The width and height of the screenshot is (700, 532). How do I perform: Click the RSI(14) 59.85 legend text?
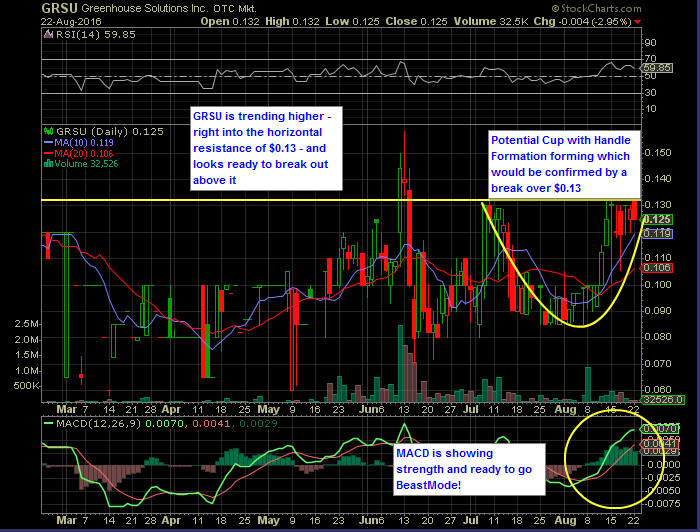(x=96, y=34)
